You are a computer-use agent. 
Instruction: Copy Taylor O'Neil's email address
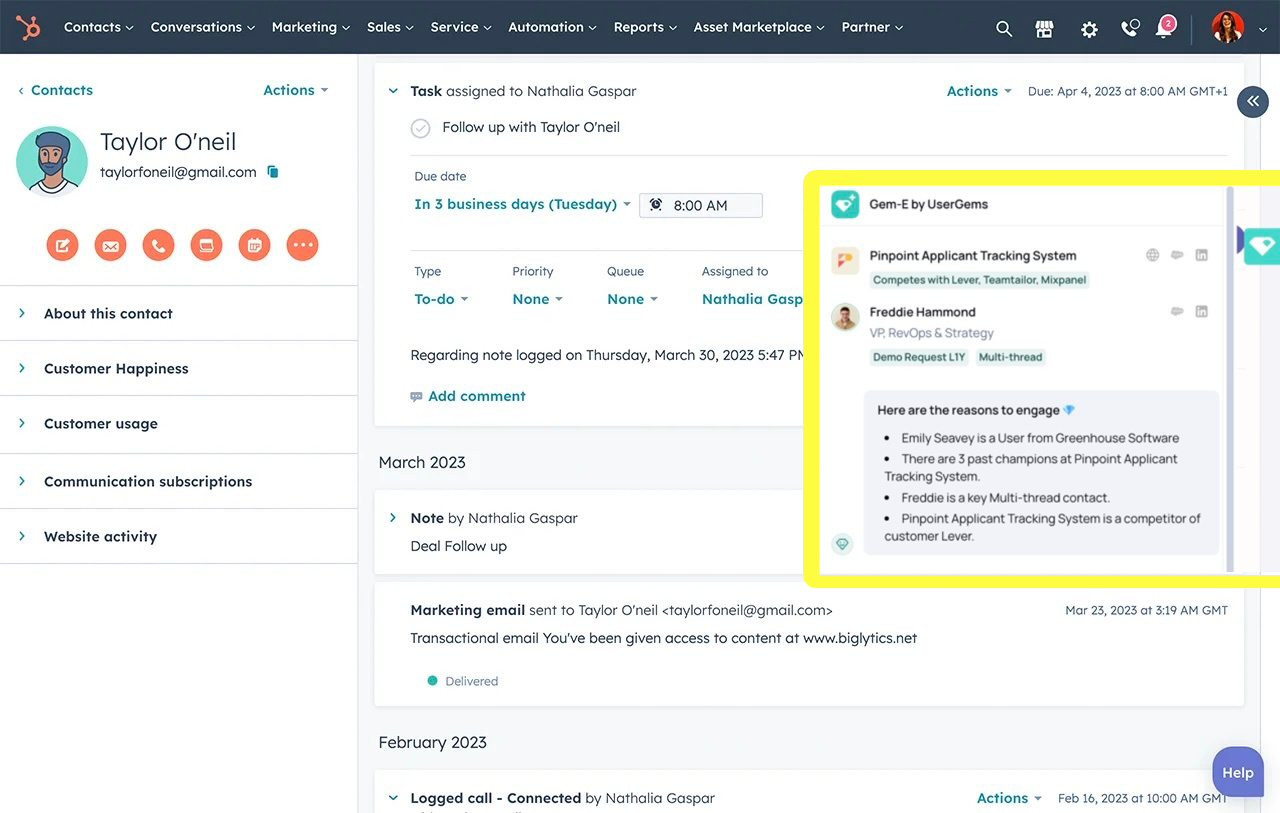pos(273,172)
